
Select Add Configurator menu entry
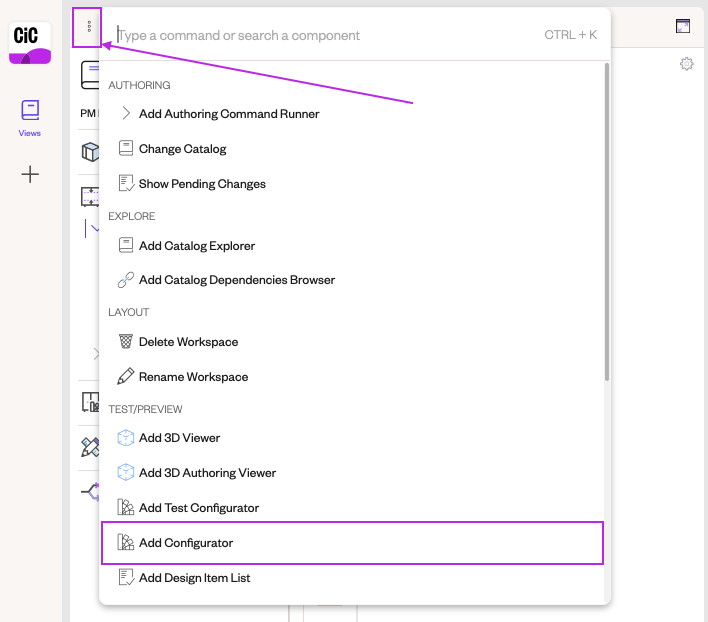[352, 543]
